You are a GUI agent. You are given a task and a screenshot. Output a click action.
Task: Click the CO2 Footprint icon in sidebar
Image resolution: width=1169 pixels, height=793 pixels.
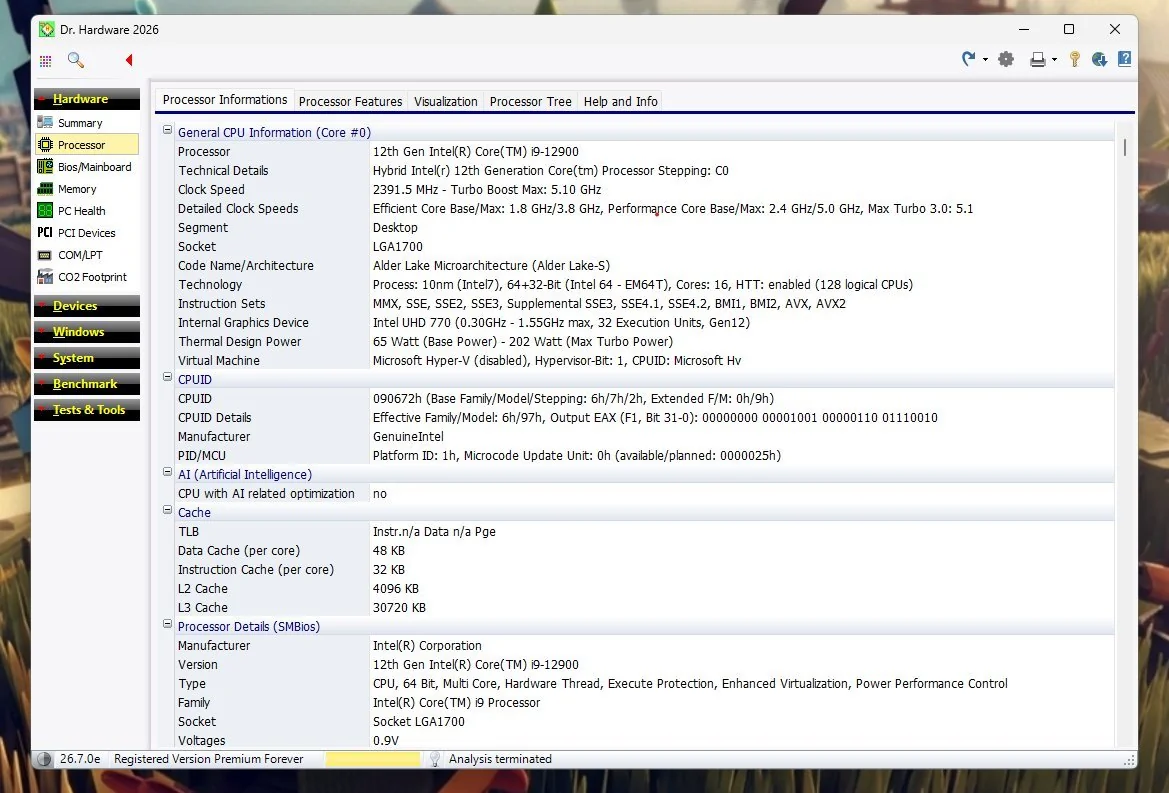point(45,277)
